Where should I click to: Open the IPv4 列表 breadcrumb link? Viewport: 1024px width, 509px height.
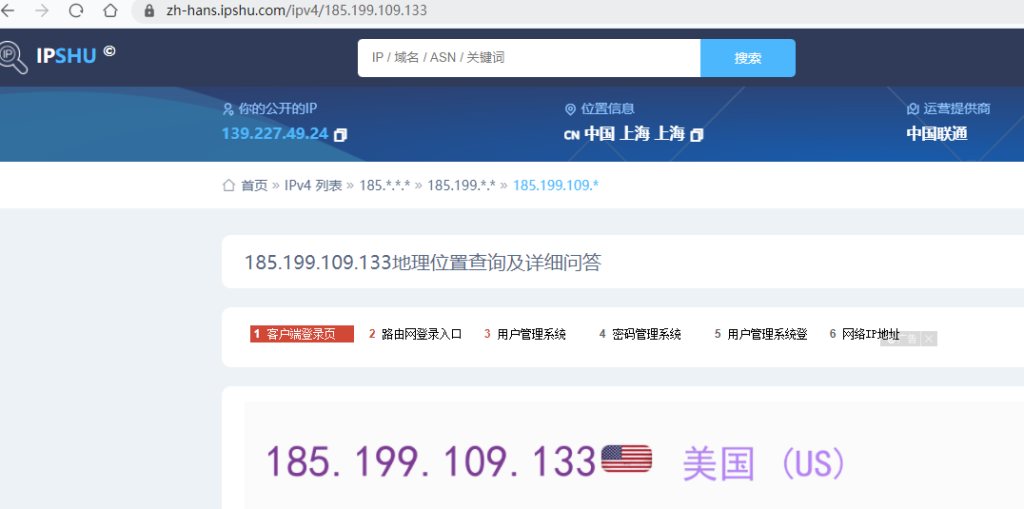tap(313, 185)
